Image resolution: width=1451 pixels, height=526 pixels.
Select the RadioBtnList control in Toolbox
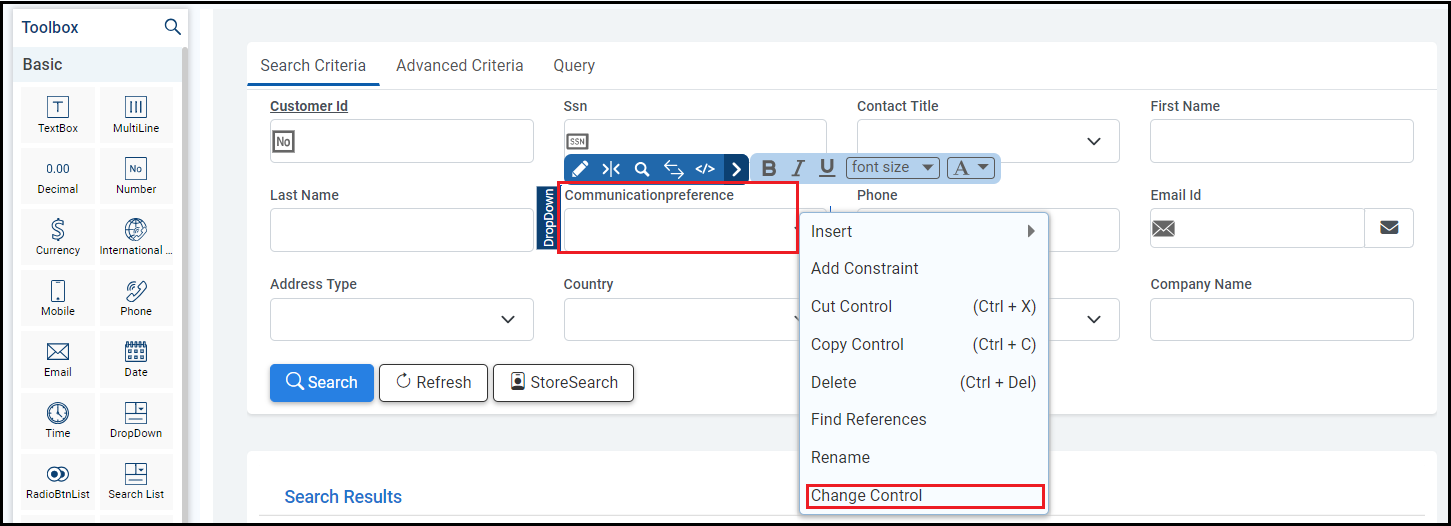[x=58, y=481]
